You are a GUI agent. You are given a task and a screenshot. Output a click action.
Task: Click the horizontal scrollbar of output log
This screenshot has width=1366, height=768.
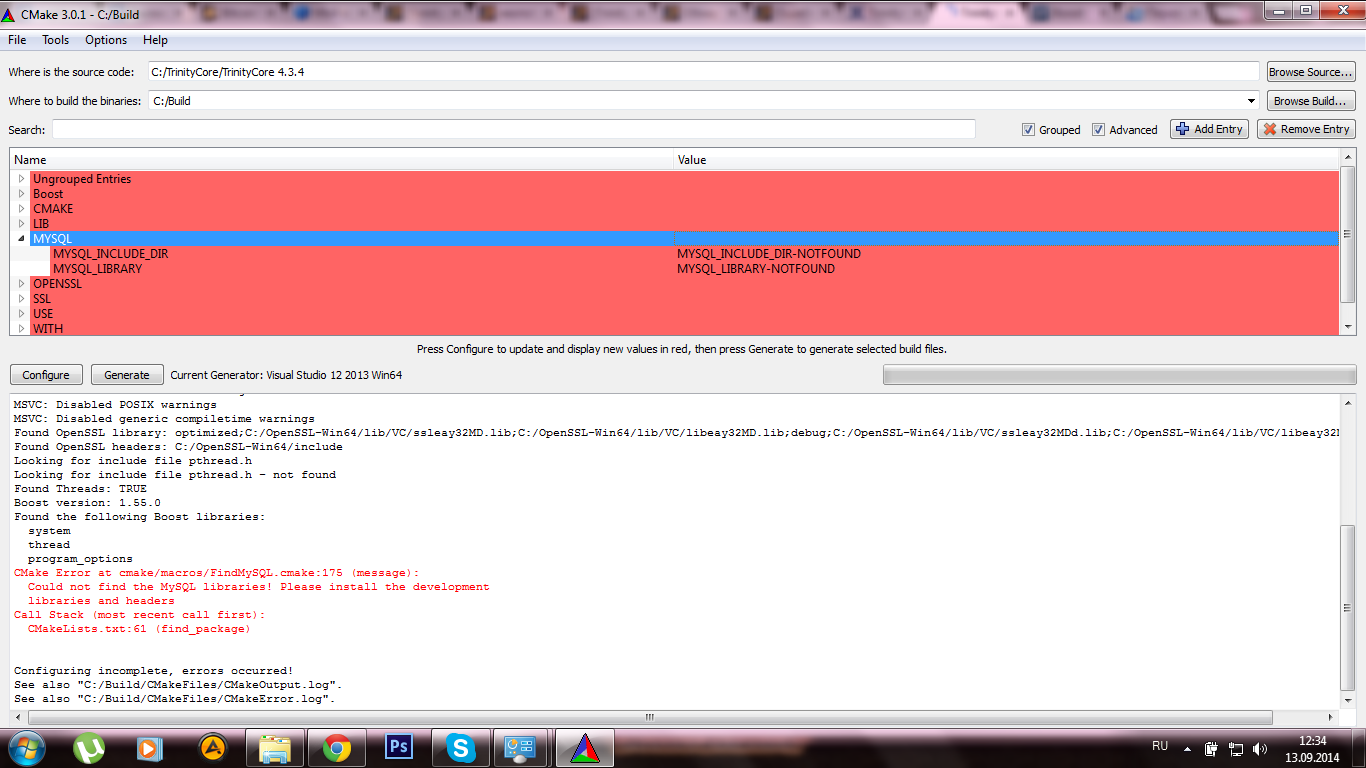point(650,717)
